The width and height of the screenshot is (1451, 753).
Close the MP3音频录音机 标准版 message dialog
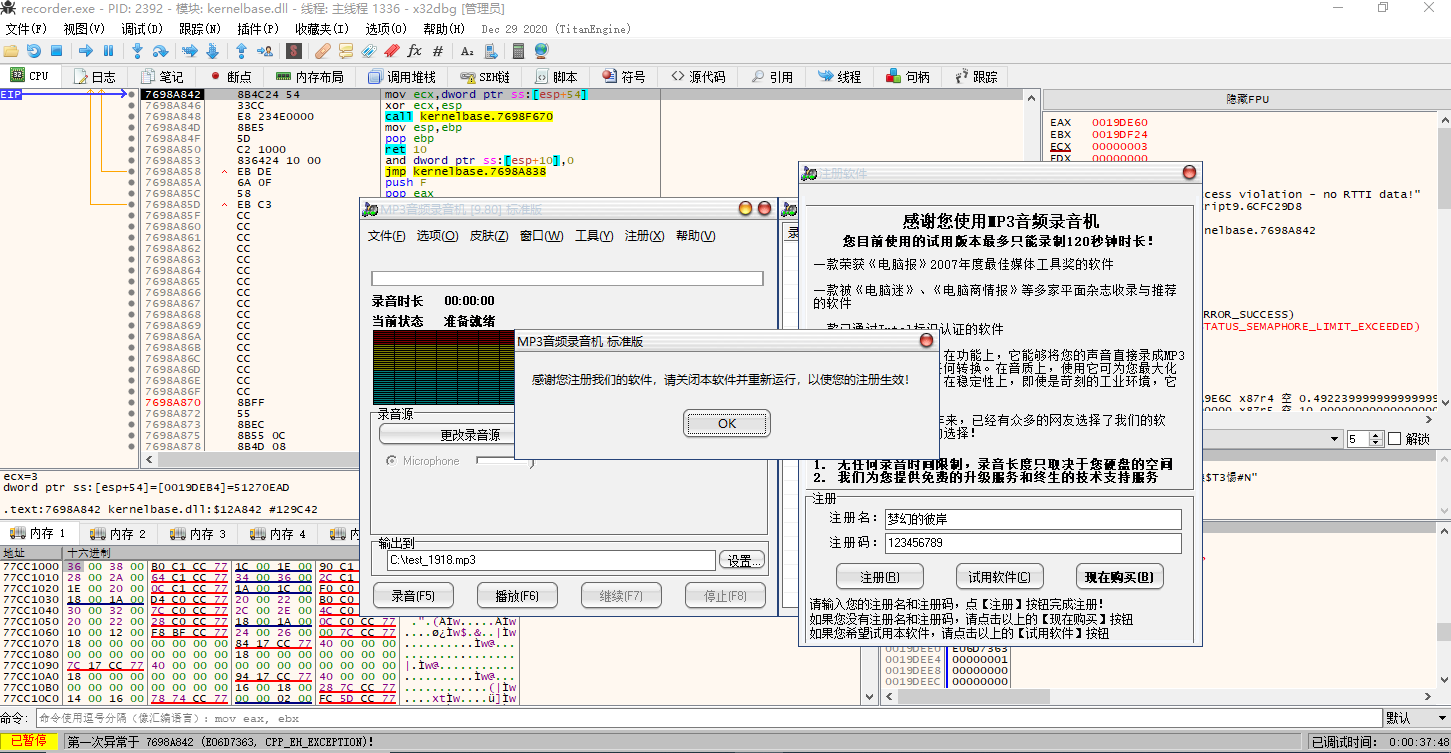(x=926, y=341)
